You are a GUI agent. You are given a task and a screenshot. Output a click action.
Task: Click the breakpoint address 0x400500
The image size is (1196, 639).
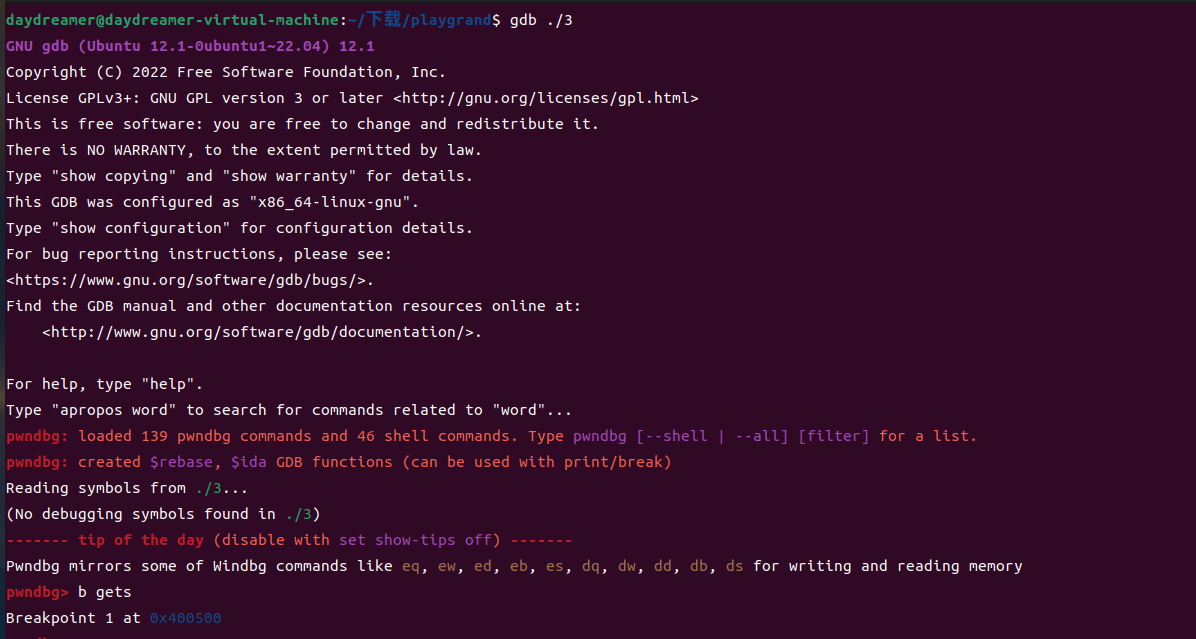[185, 618]
